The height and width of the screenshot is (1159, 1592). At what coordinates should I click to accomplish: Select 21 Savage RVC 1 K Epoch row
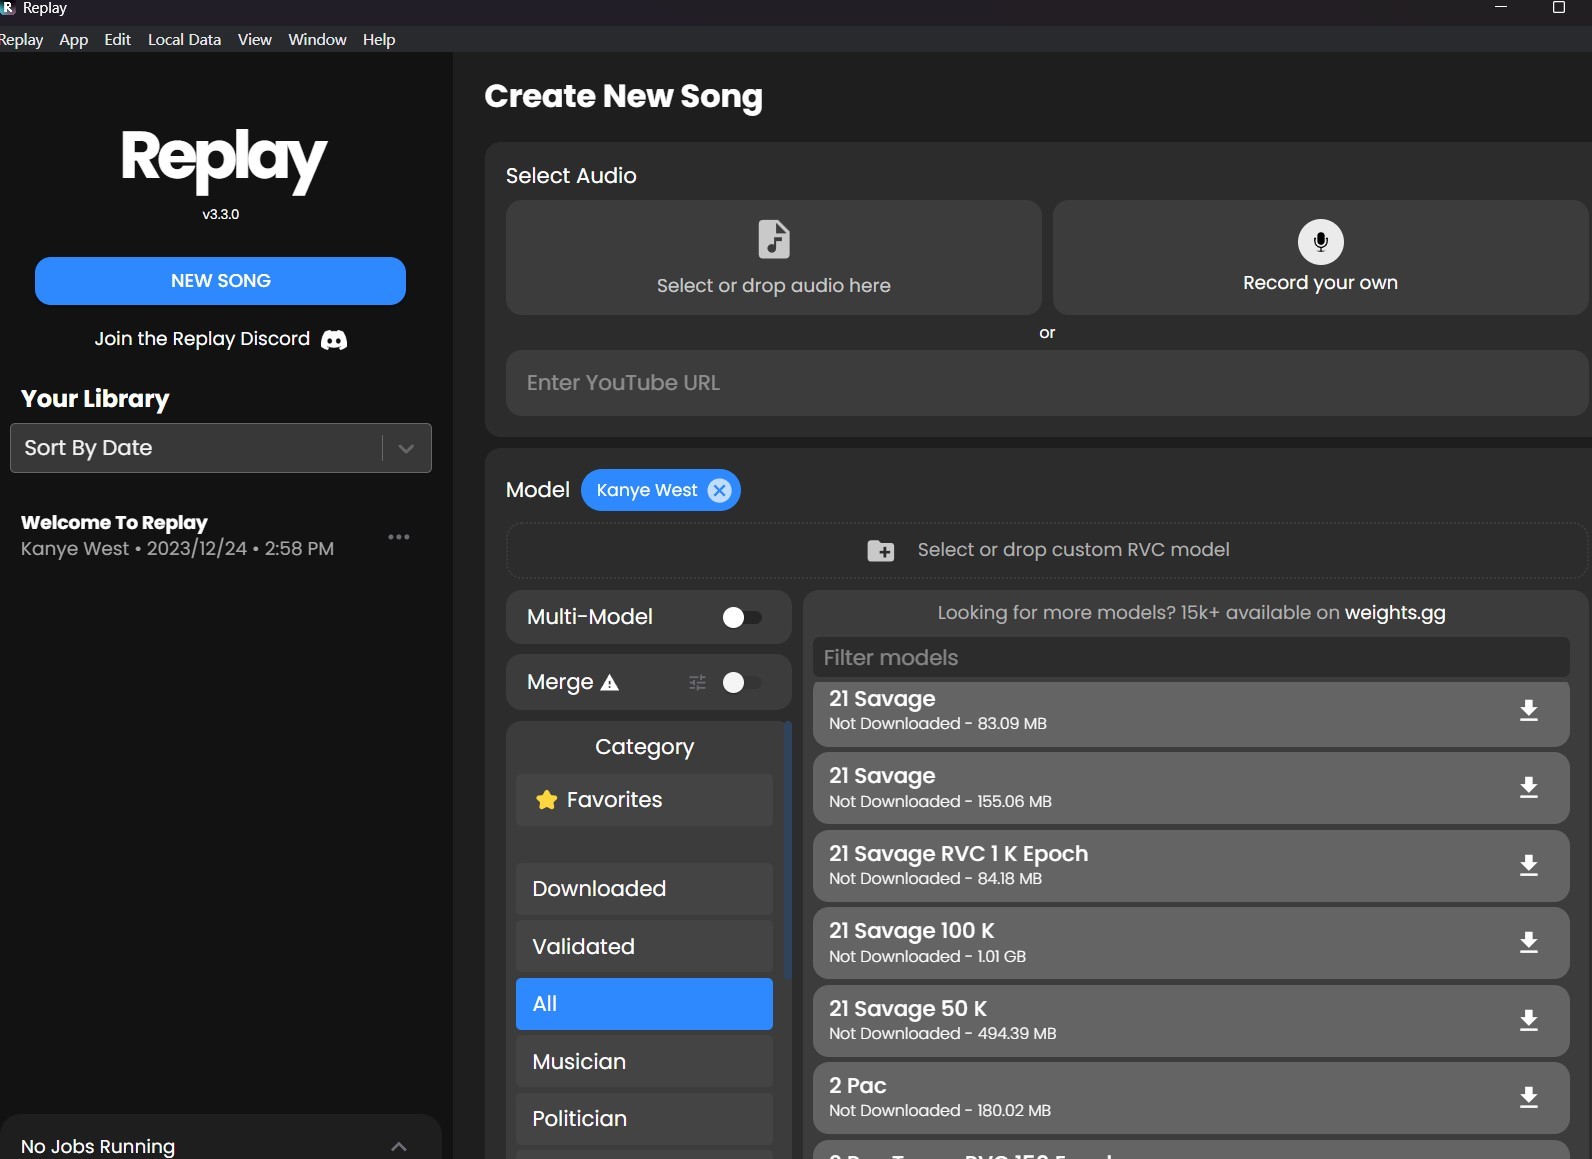coord(1191,866)
